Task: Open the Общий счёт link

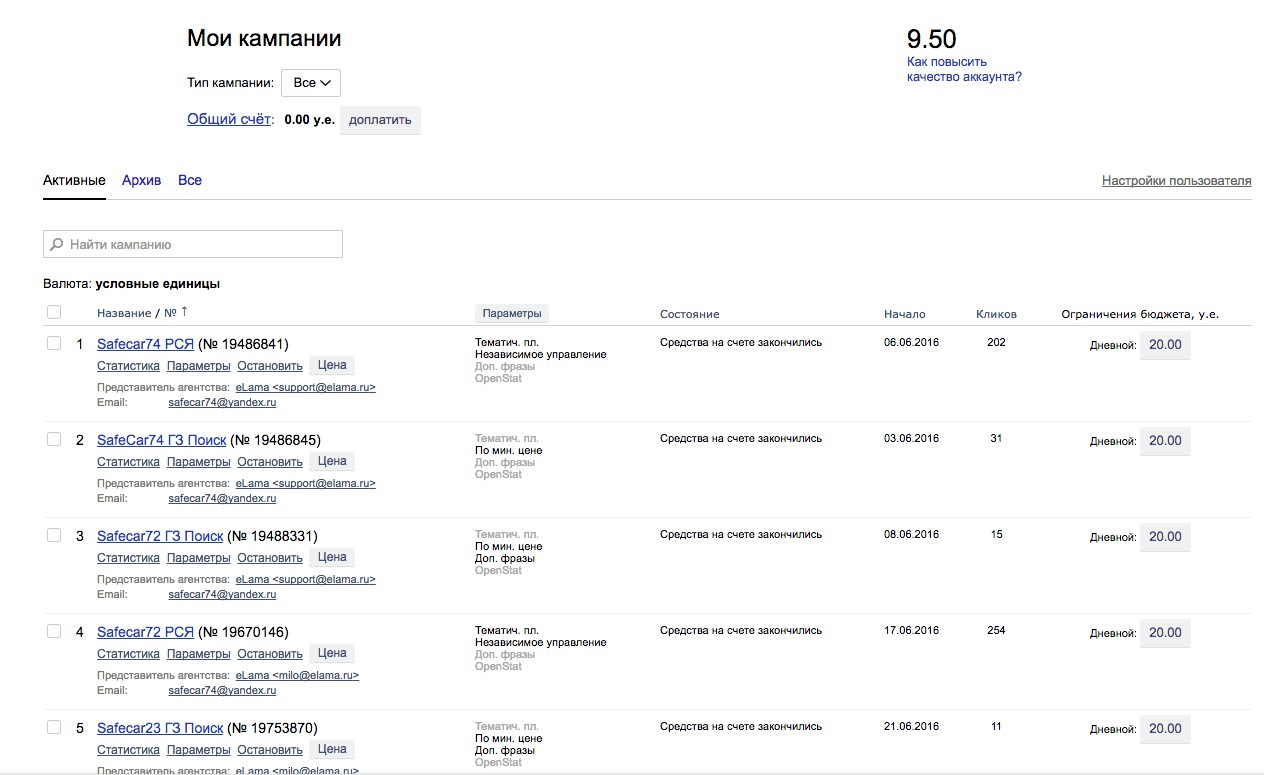Action: [x=229, y=119]
